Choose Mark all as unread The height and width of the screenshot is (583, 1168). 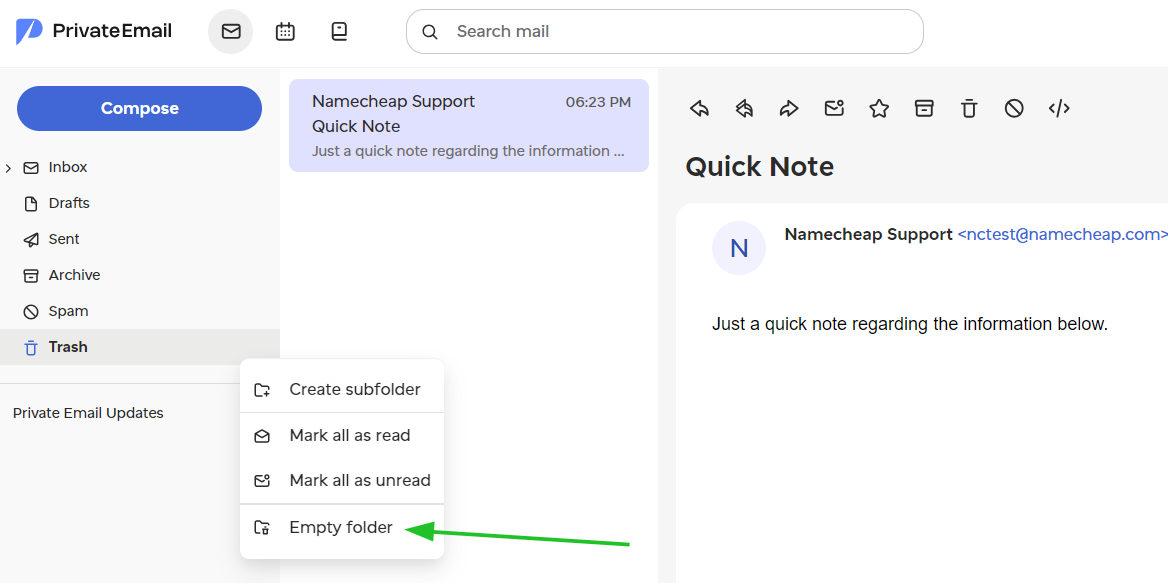[x=342, y=480]
